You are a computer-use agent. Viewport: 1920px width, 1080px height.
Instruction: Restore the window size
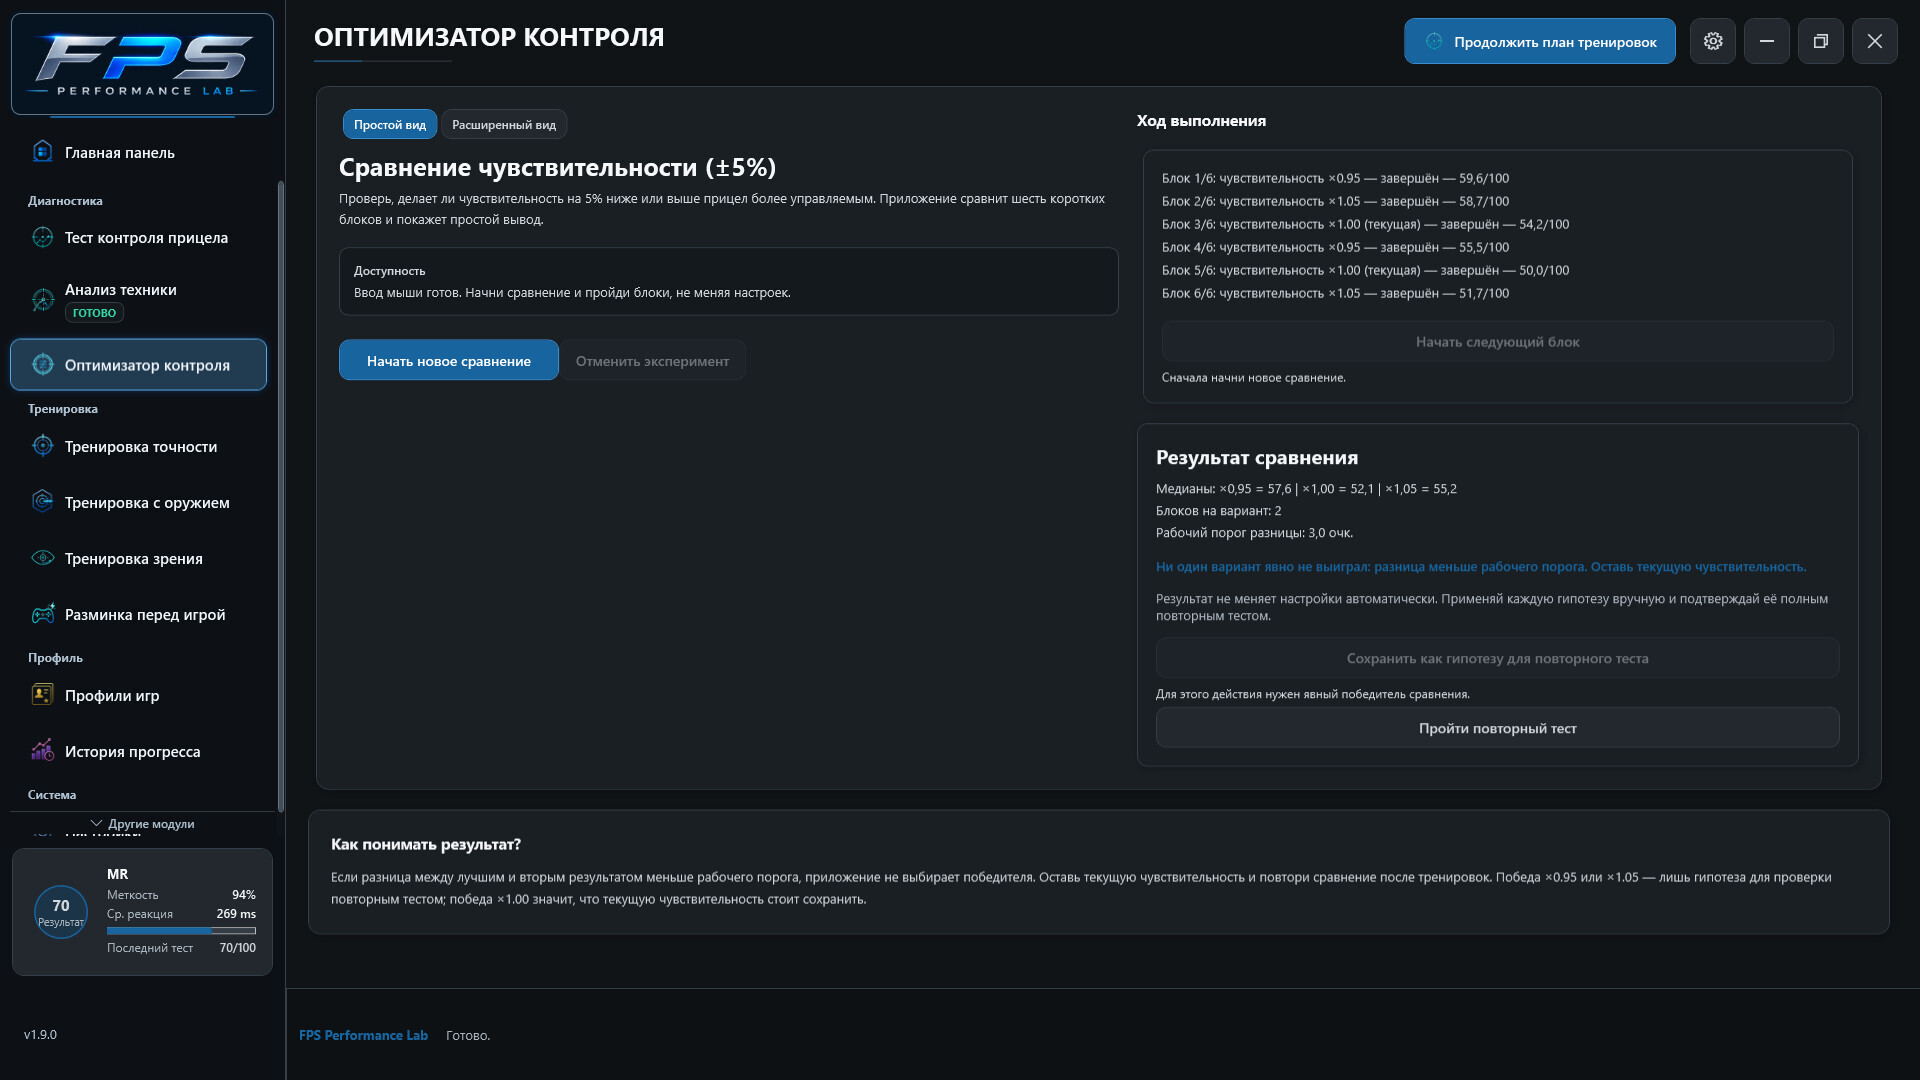1821,41
